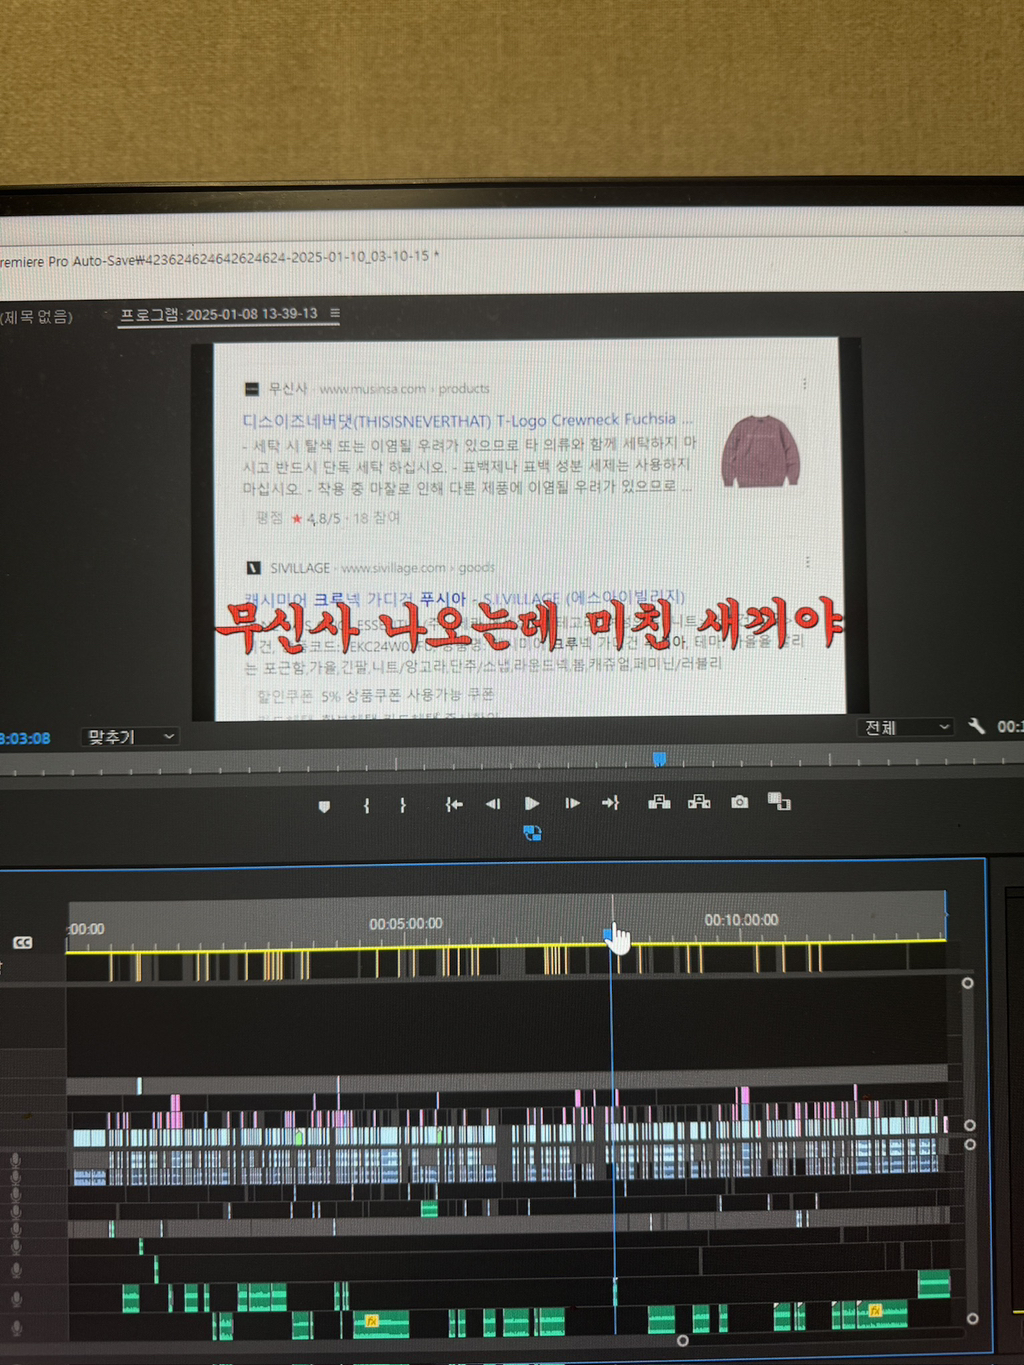The image size is (1024, 1365).
Task: Click the Mark In bracket icon
Action: pyautogui.click(x=367, y=805)
